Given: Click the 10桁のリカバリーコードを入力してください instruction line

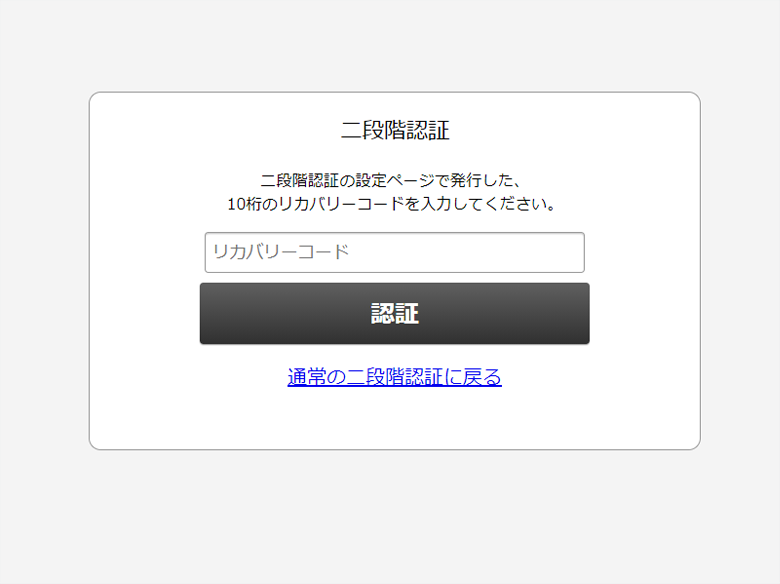Looking at the screenshot, I should tap(391, 204).
